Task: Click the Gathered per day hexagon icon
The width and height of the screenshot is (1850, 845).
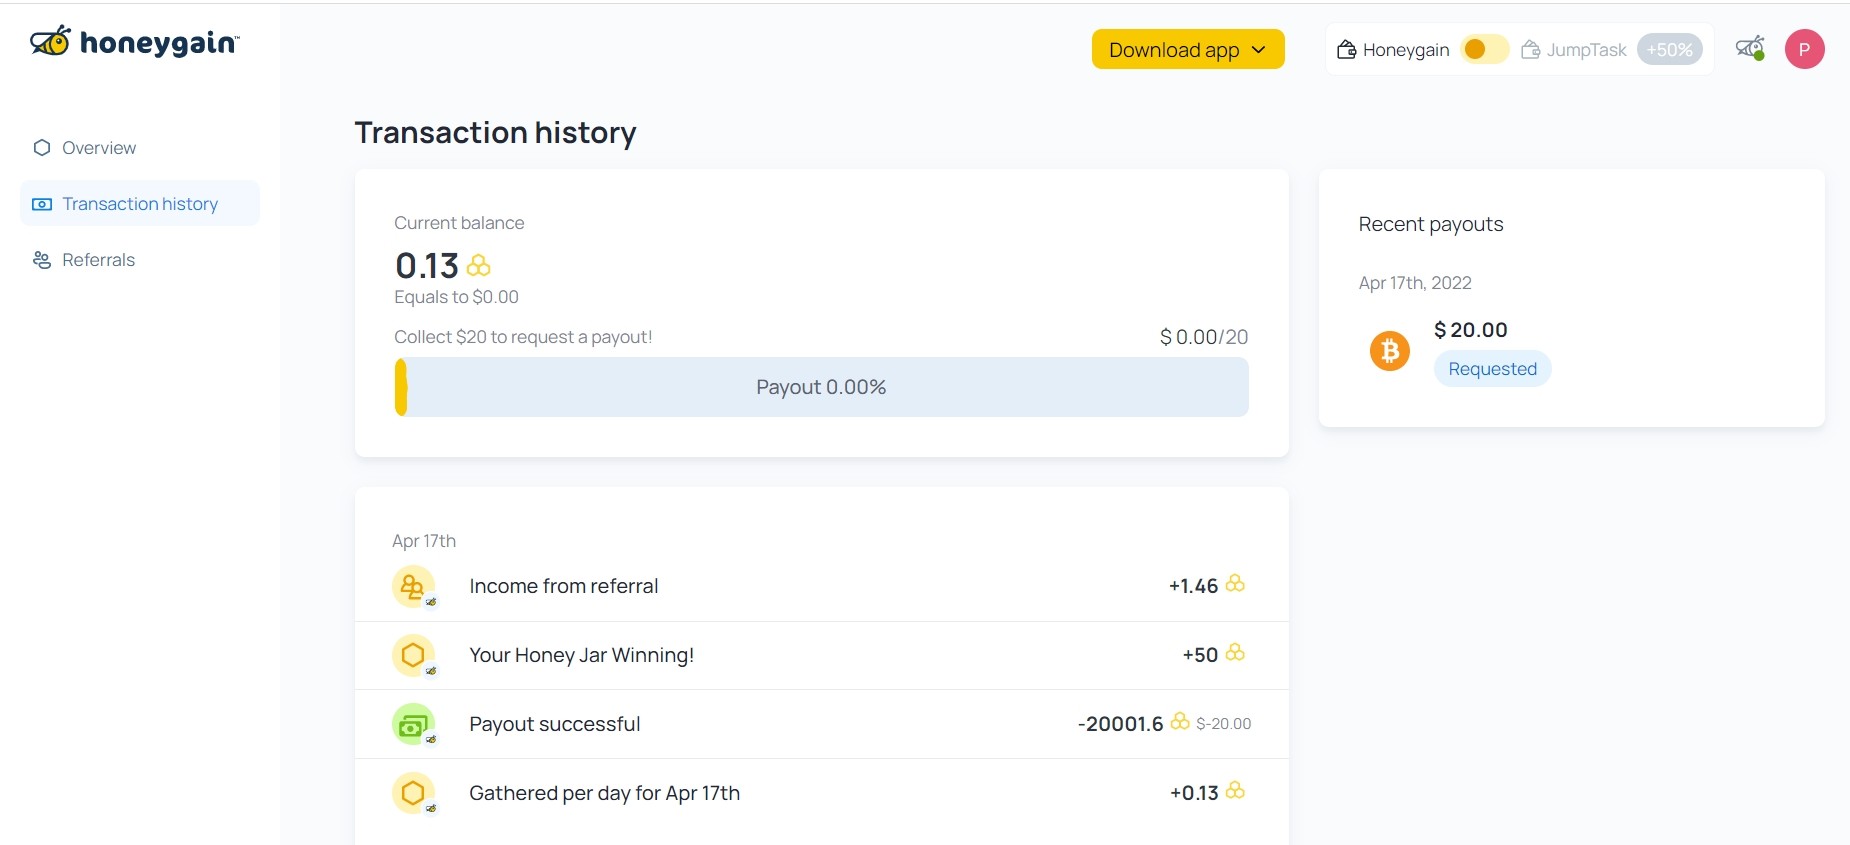Action: click(x=413, y=794)
